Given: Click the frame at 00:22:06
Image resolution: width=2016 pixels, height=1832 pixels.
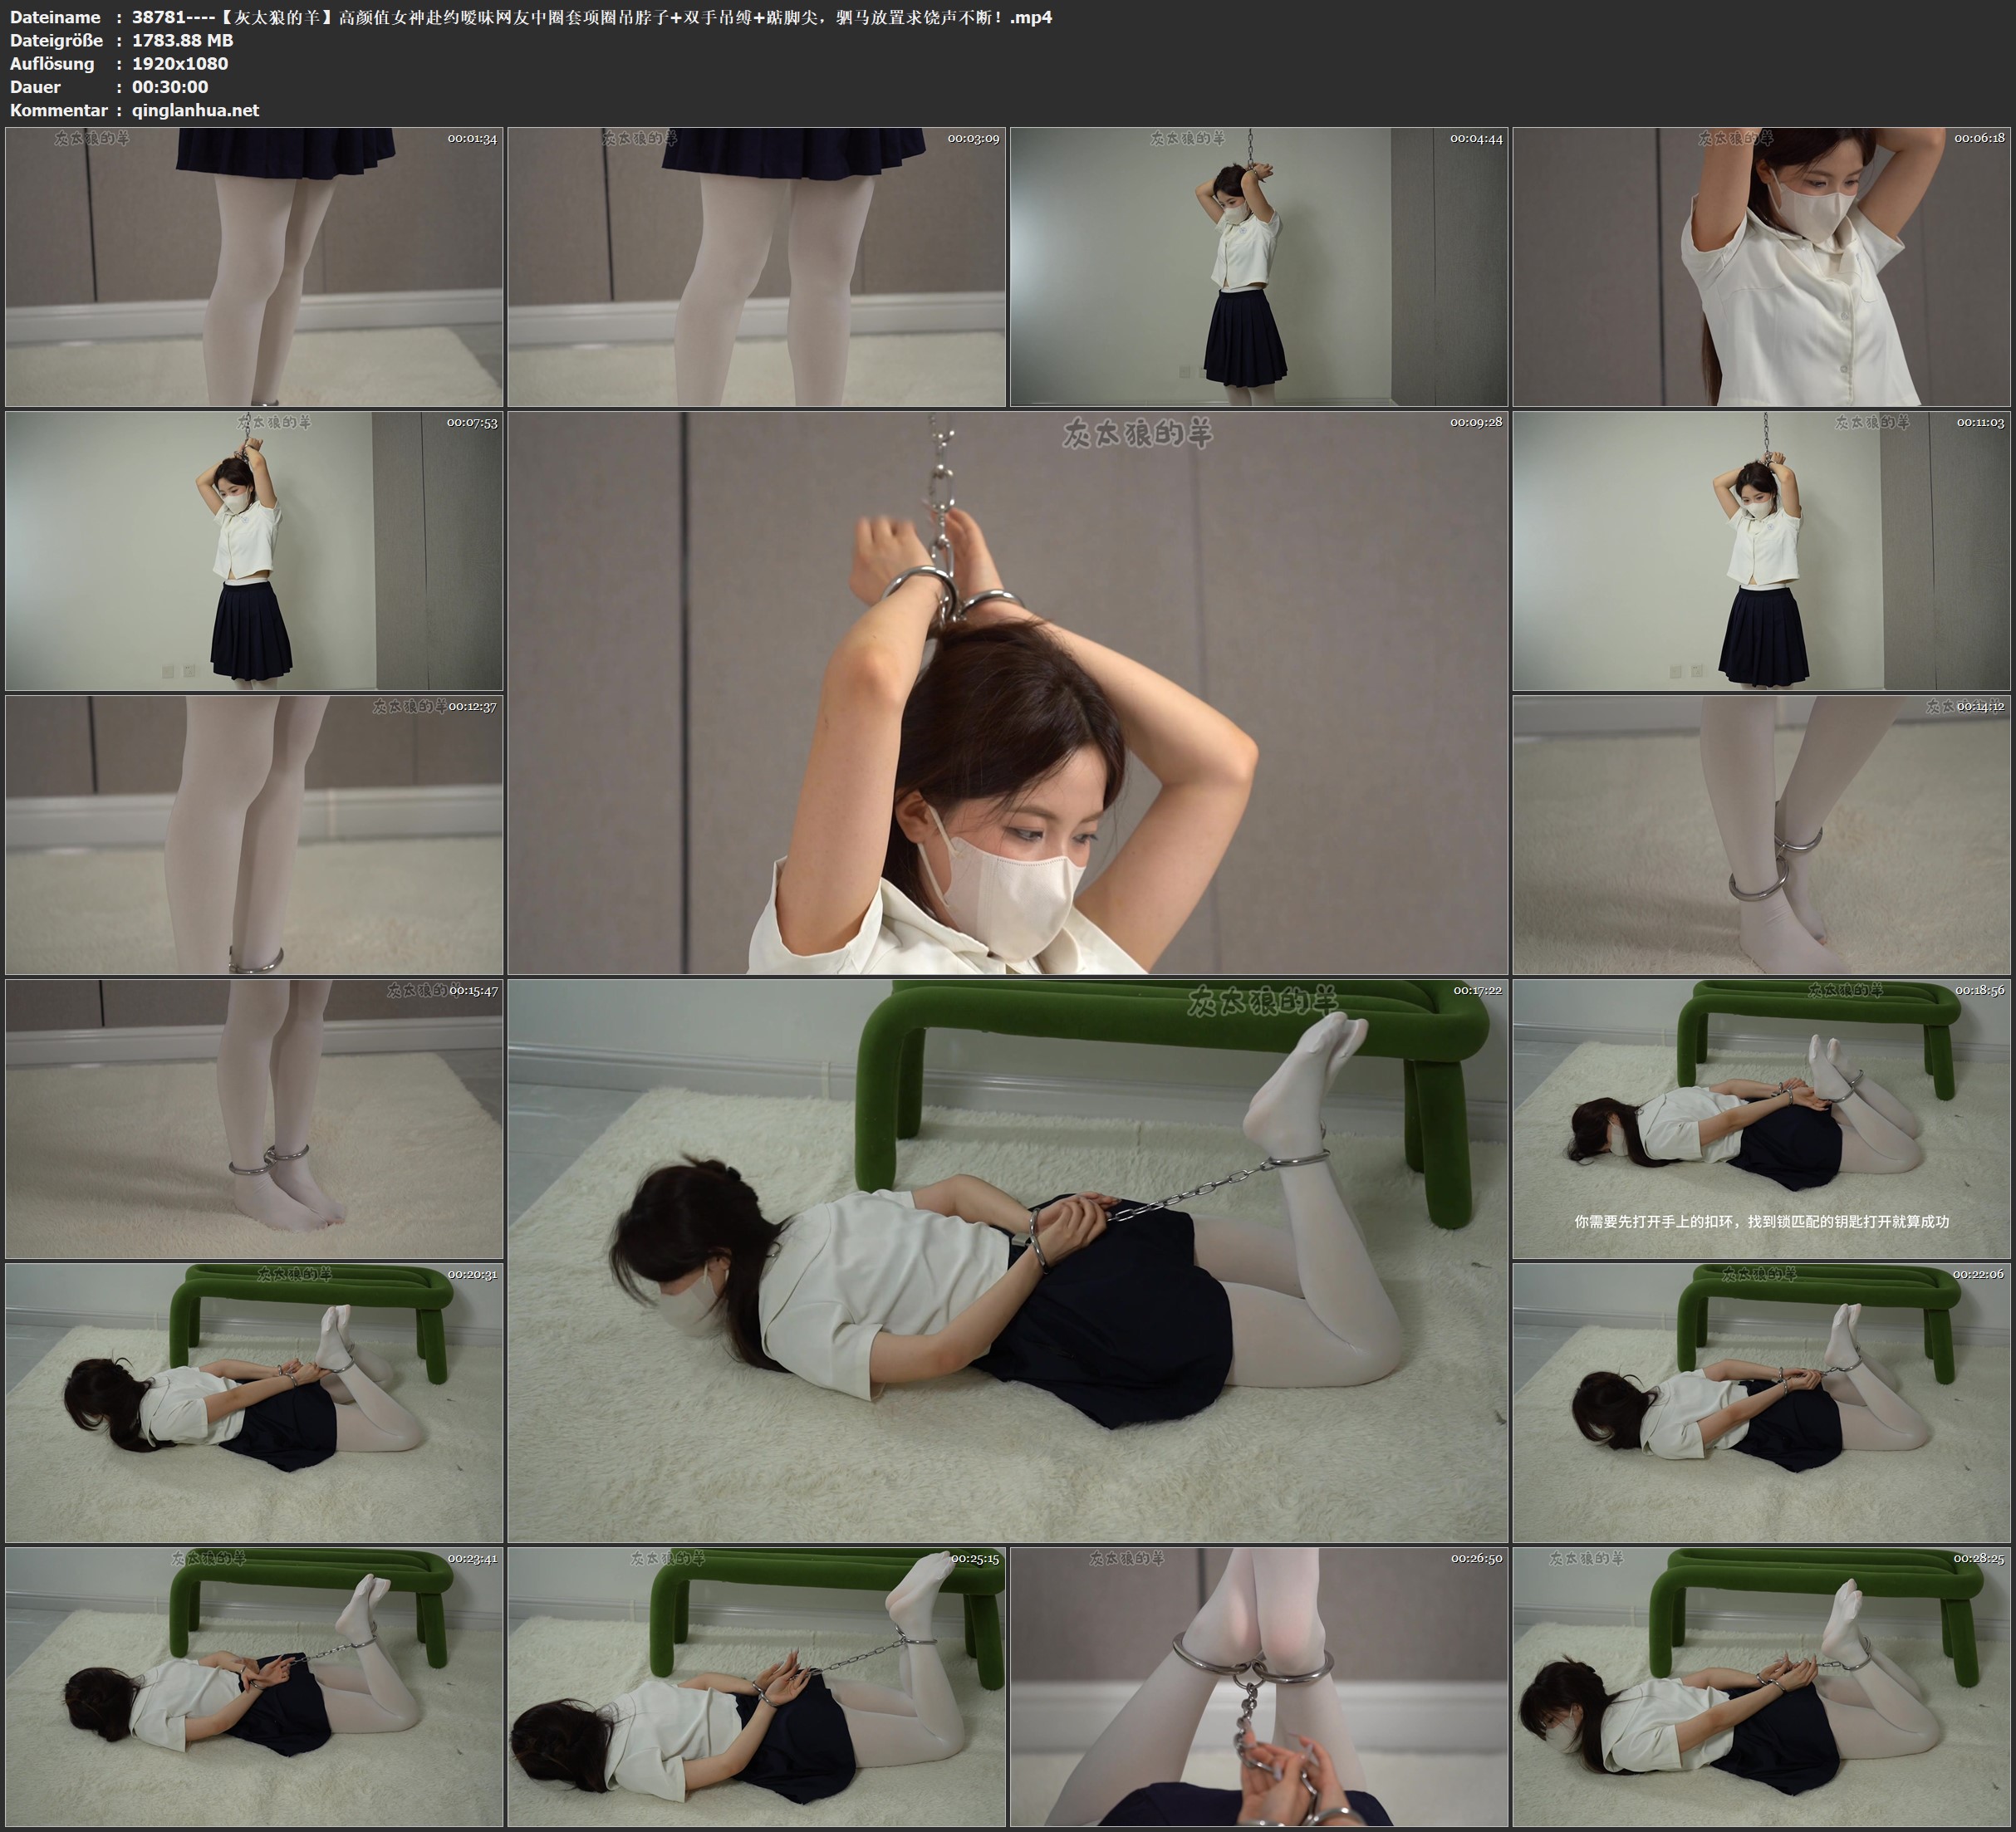Looking at the screenshot, I should [1761, 1403].
